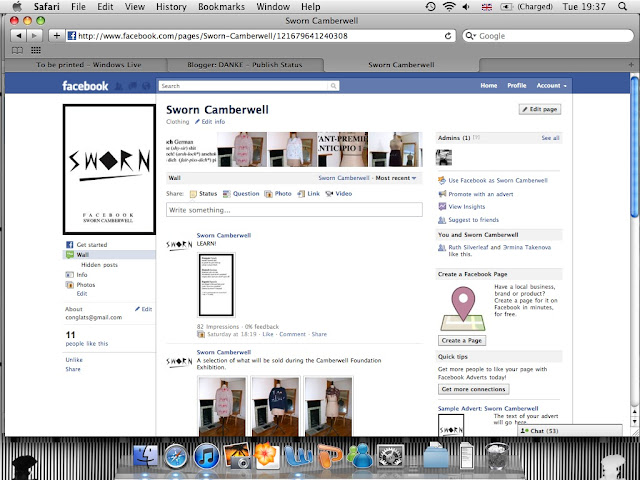The image size is (640, 480).
Task: Open the Edit menu in menu bar
Action: coord(105,7)
